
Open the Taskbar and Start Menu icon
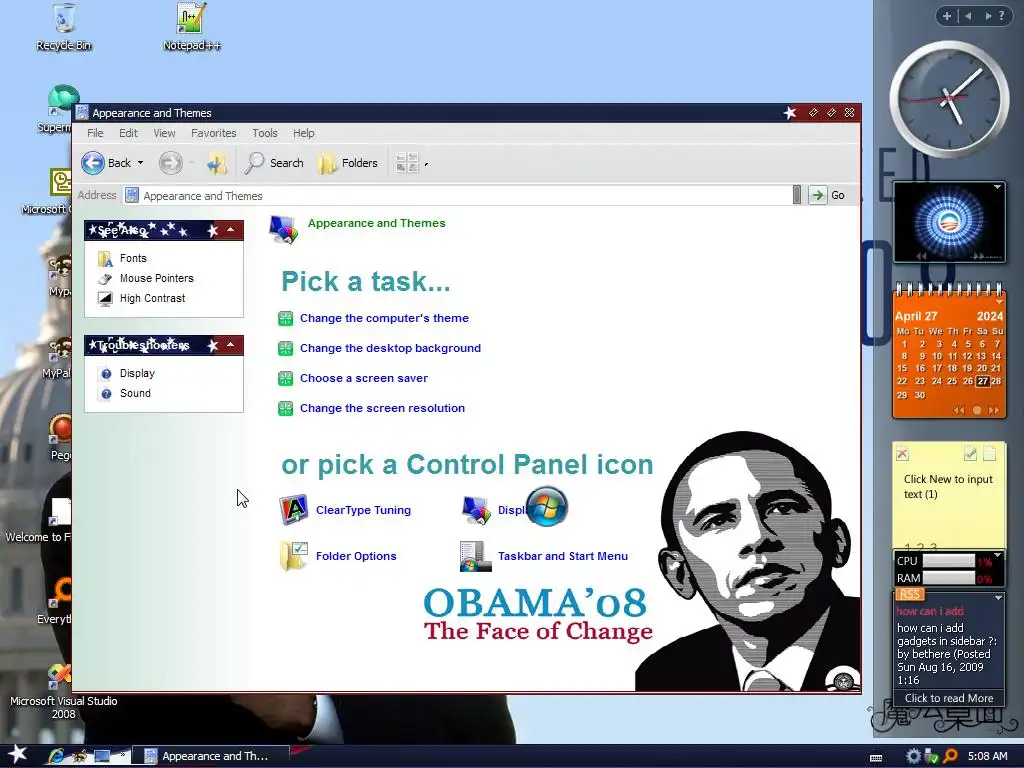pyautogui.click(x=476, y=556)
